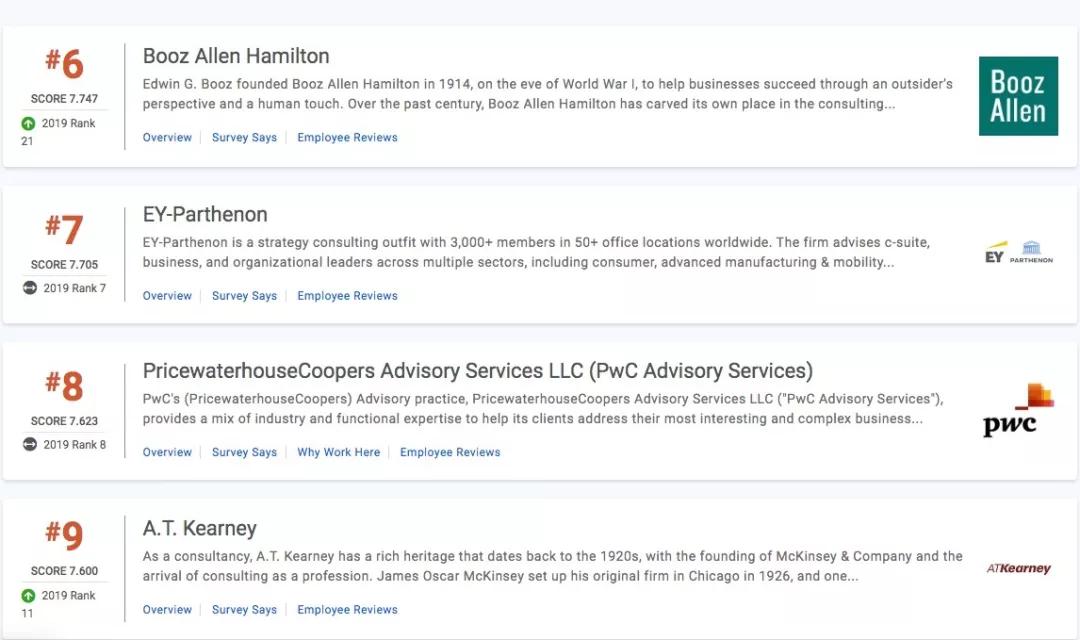The width and height of the screenshot is (1080, 640).
Task: Click the #6 rank number
Action: (x=64, y=64)
